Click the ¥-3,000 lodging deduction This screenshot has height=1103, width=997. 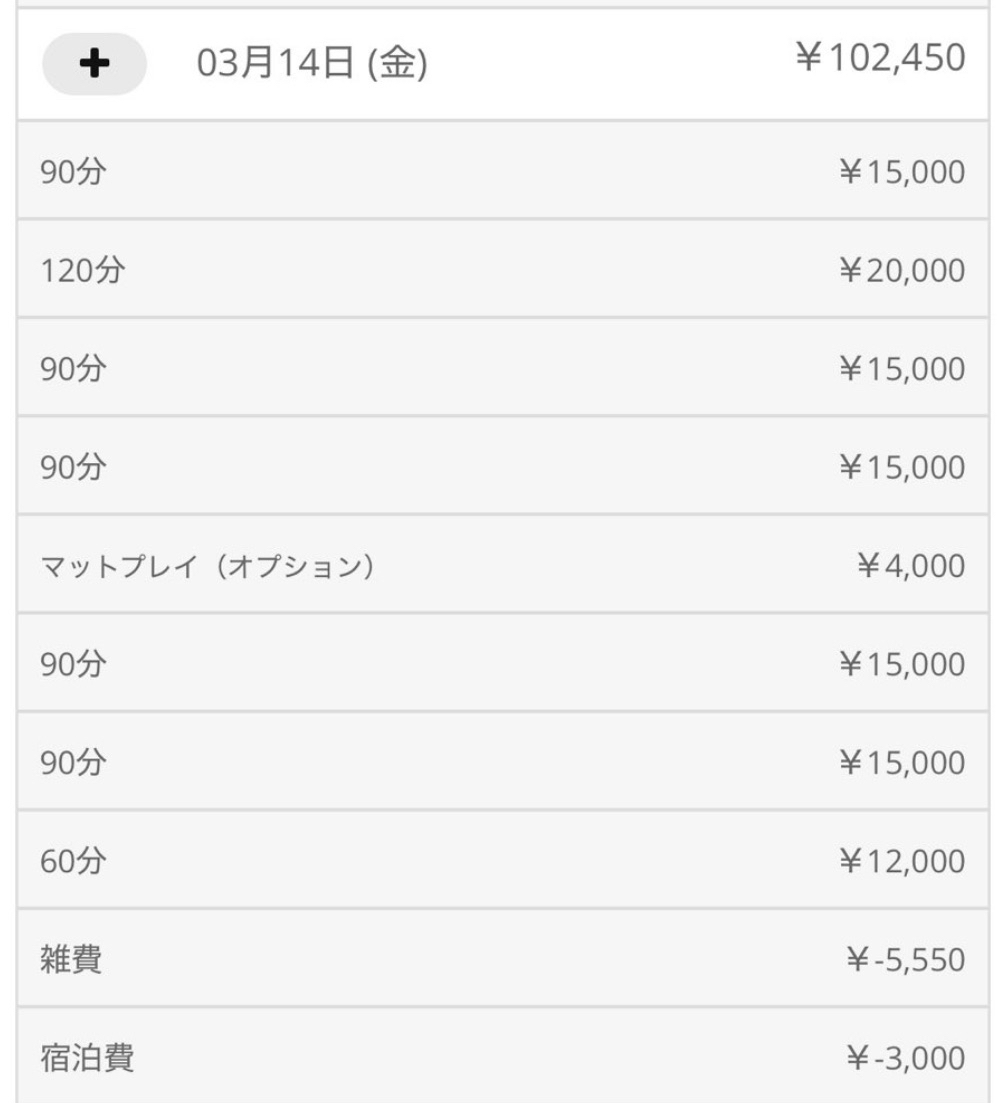(905, 1058)
